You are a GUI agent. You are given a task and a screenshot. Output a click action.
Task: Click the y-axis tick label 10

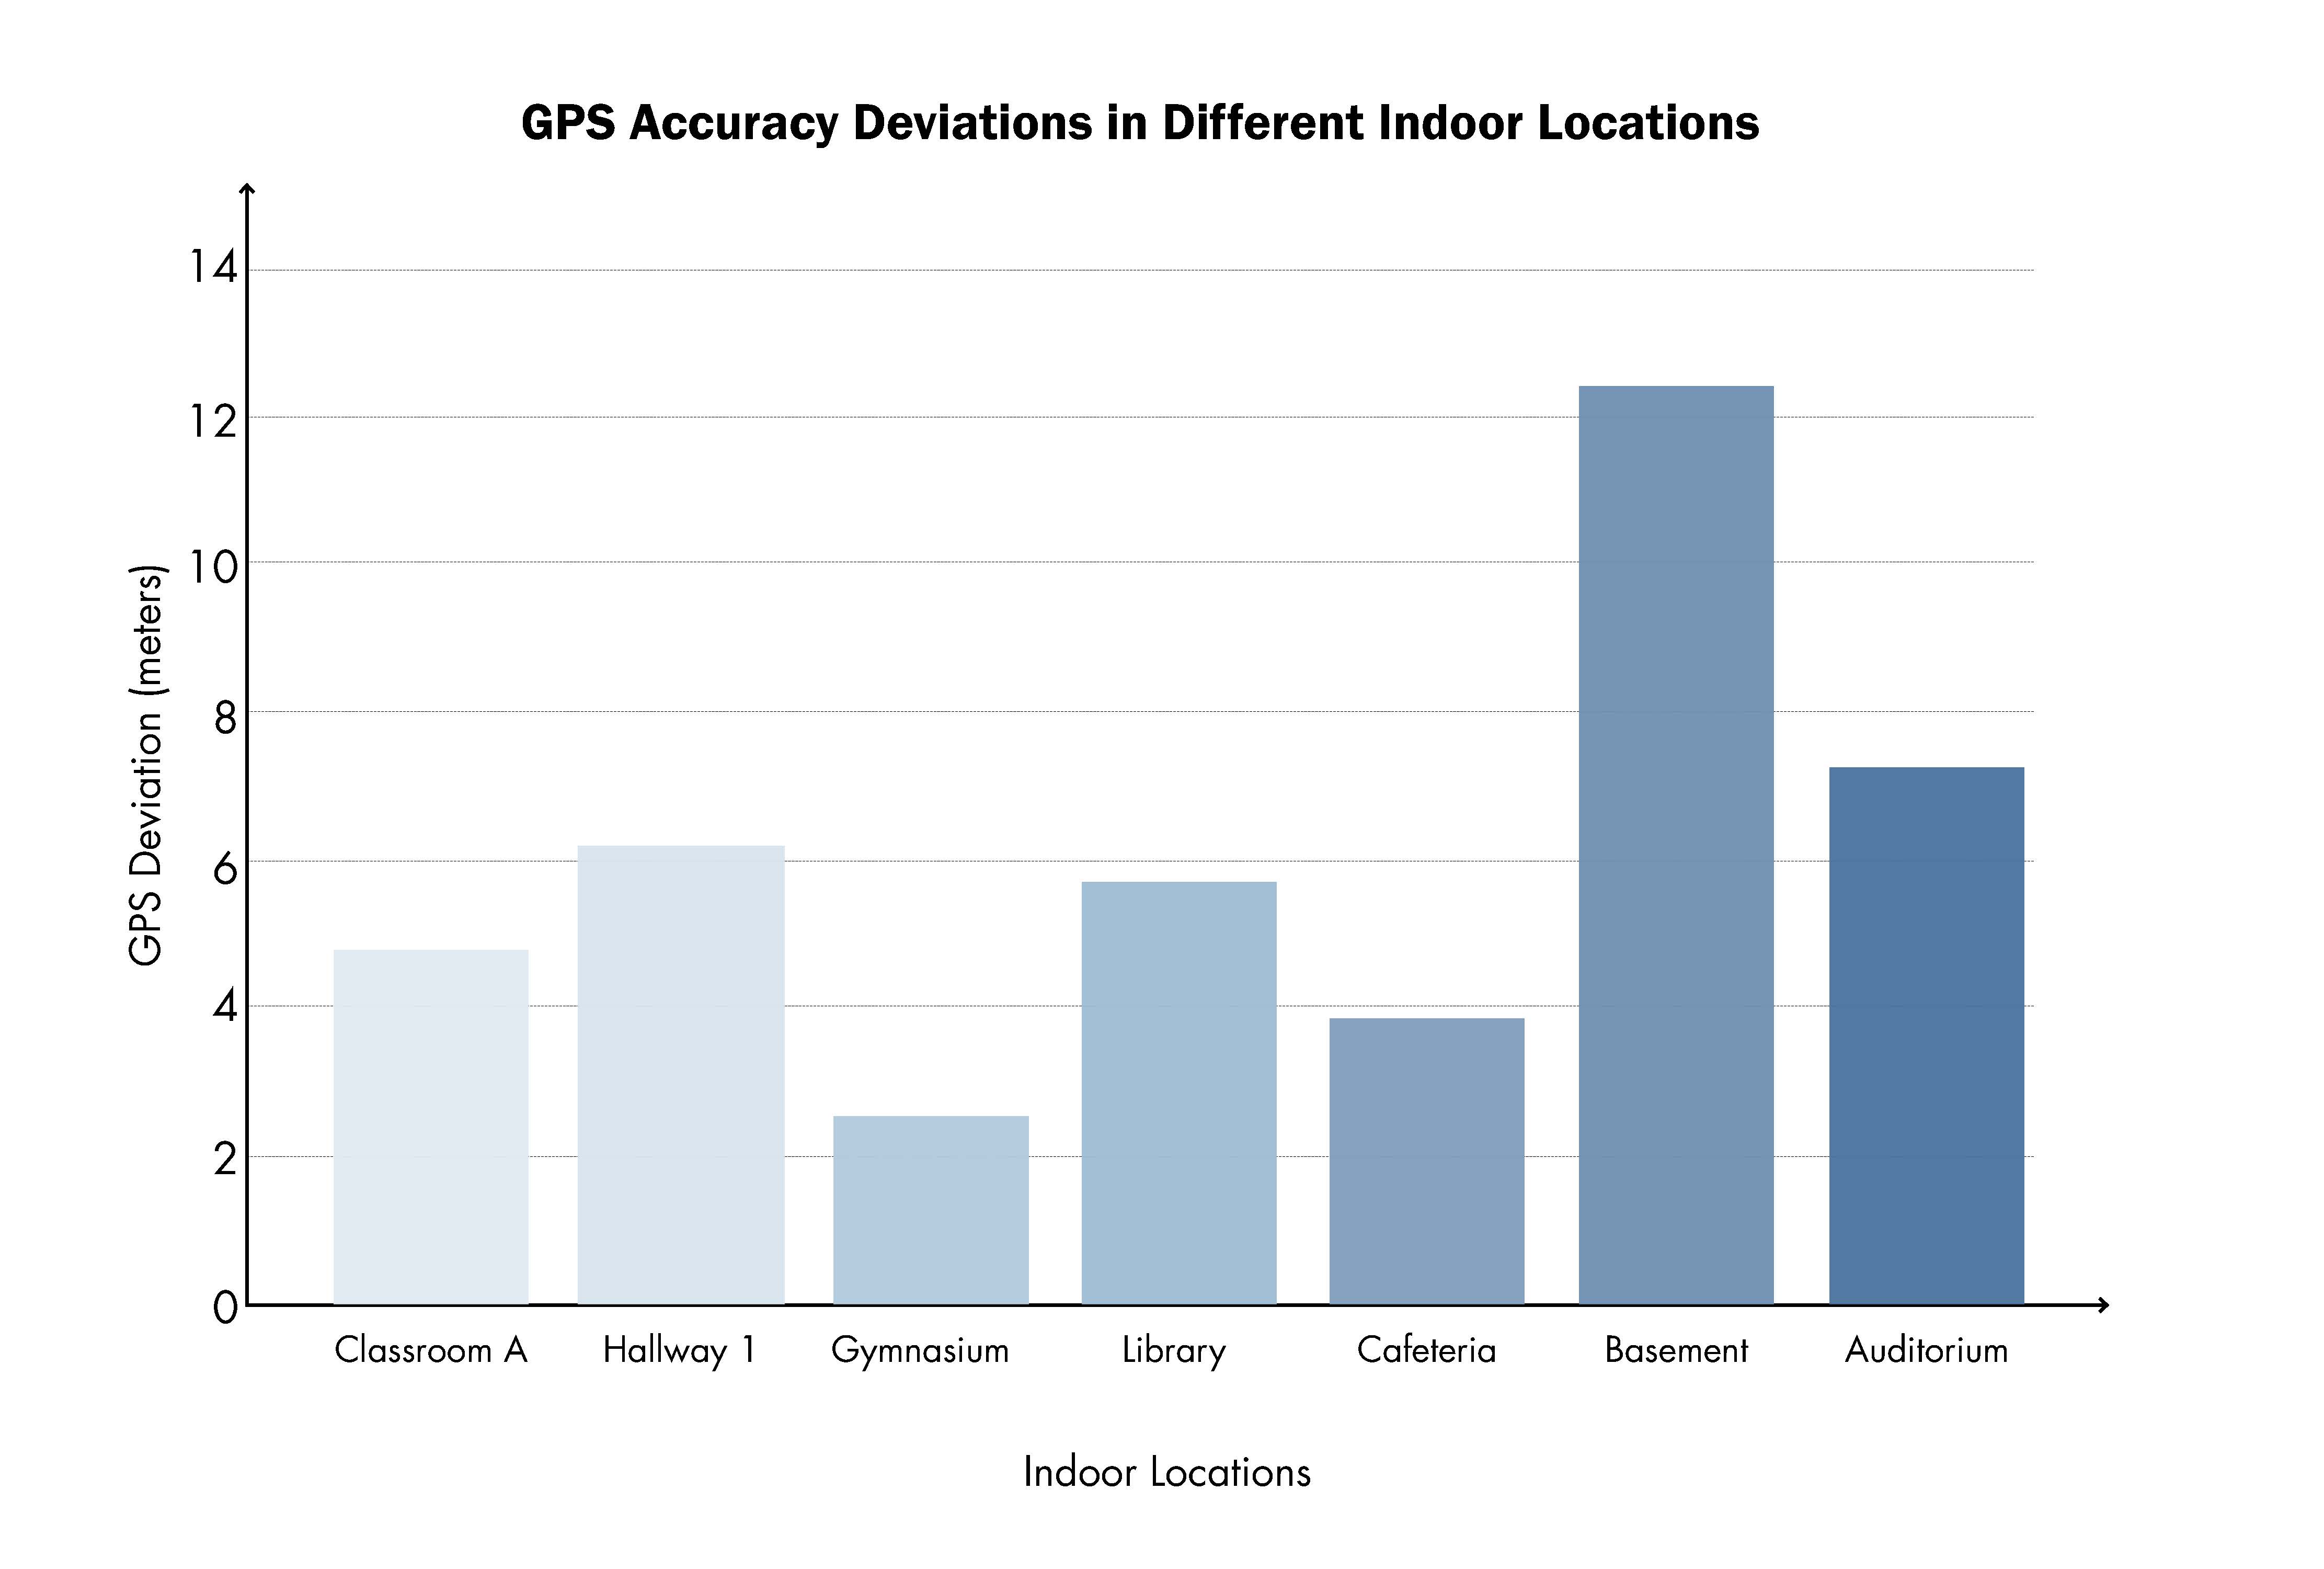(213, 567)
